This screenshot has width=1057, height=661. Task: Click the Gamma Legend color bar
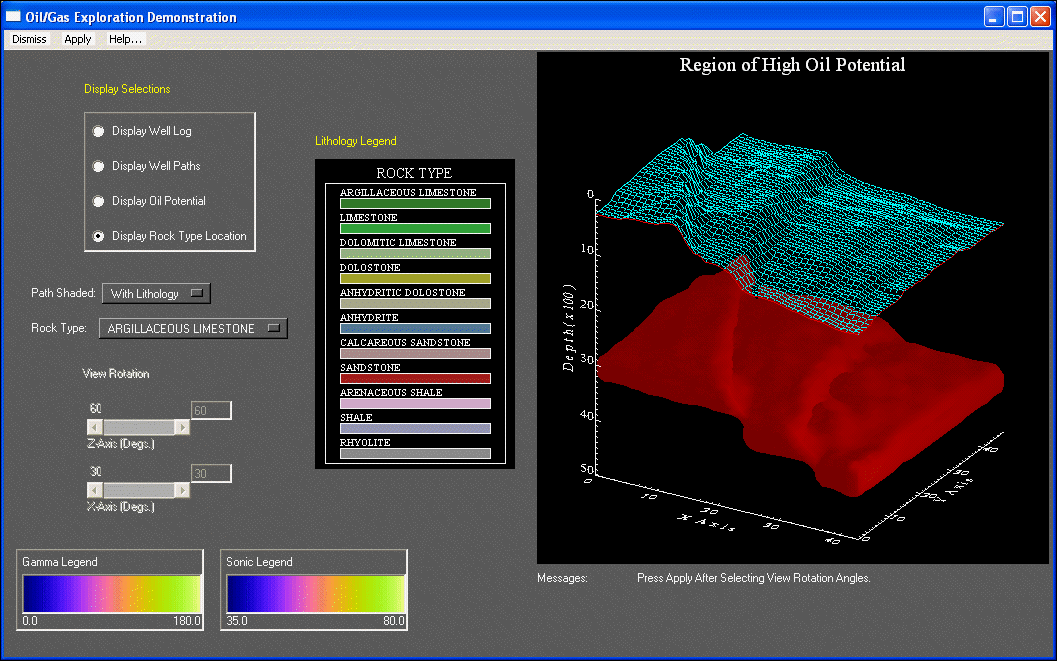coord(110,594)
